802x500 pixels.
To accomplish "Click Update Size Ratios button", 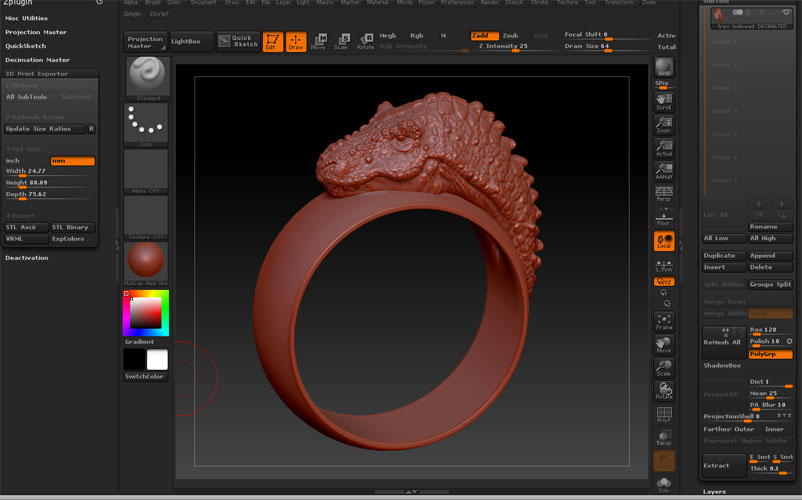I will coord(45,129).
